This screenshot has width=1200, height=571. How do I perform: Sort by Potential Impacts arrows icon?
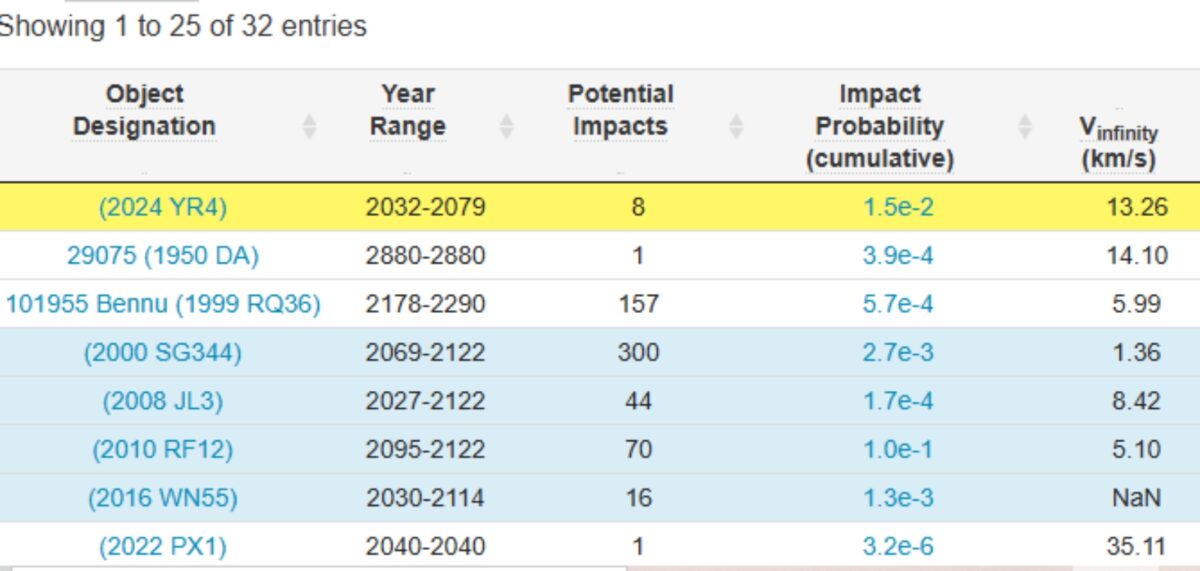[x=737, y=127]
